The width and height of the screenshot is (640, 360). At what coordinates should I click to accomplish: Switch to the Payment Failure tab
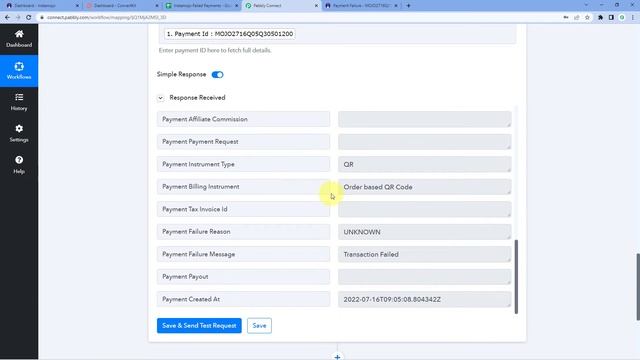coord(360,6)
